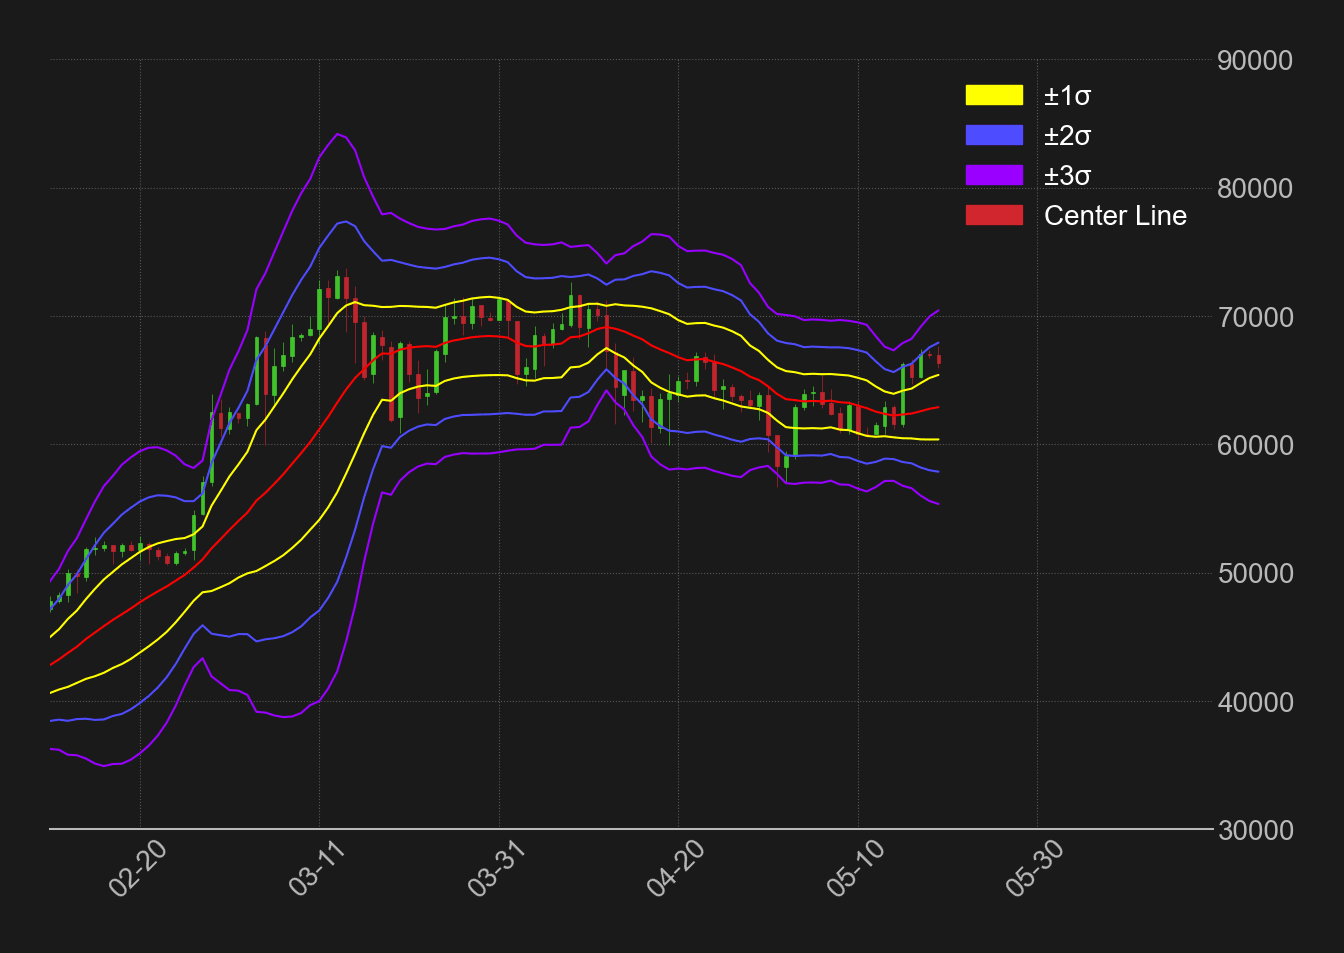Viewport: 1344px width, 953px height.
Task: Select the 04-20 date tick label
Action: [x=676, y=868]
